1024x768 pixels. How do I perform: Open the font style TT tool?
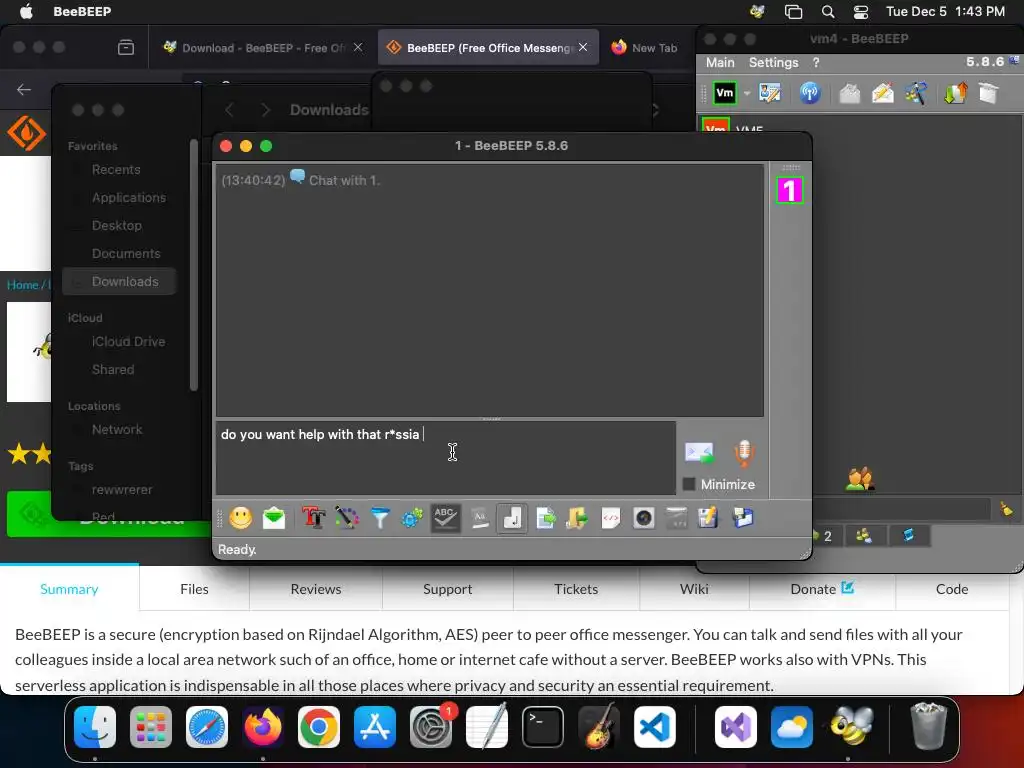click(313, 518)
